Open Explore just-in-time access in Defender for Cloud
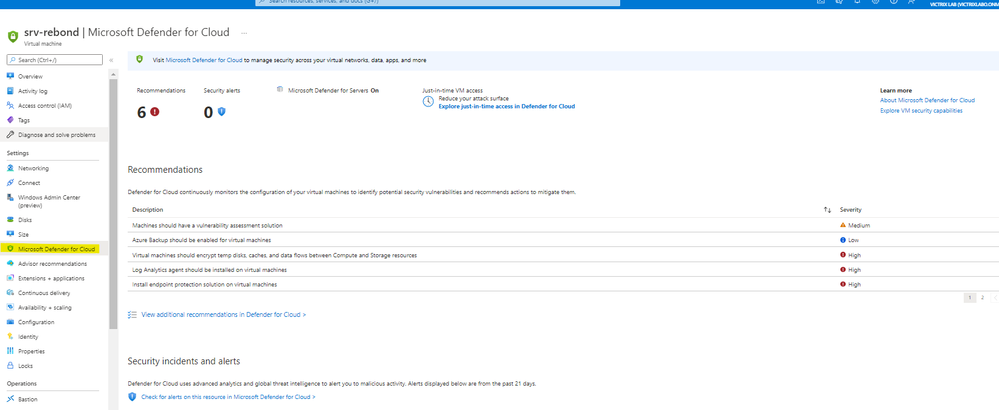 point(507,106)
